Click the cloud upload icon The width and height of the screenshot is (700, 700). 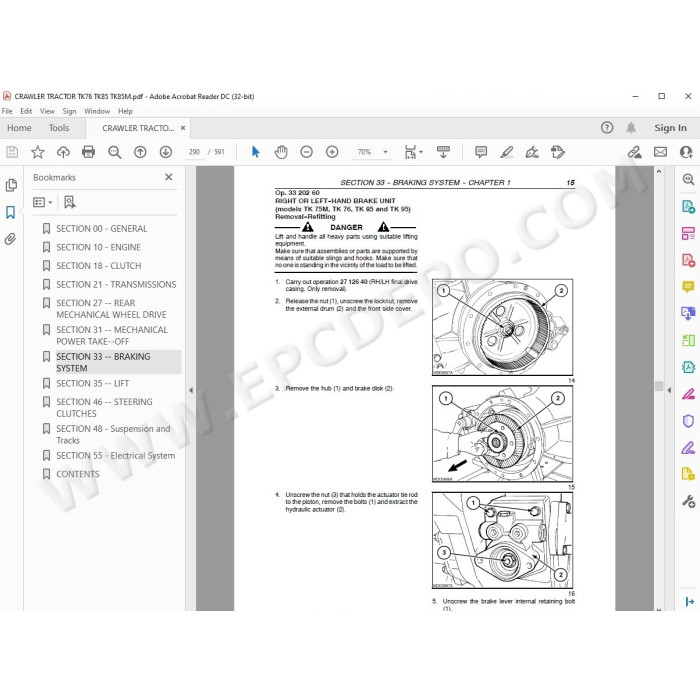63,152
